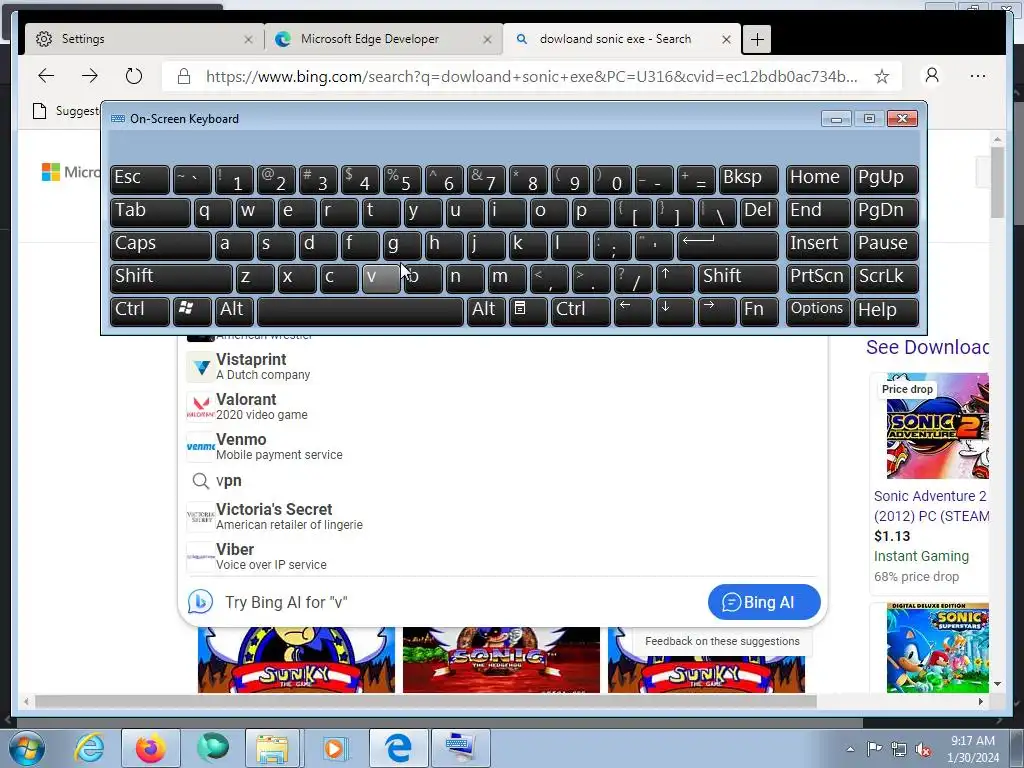Open keyboard Options dialog
Image resolution: width=1024 pixels, height=768 pixels.
818,310
